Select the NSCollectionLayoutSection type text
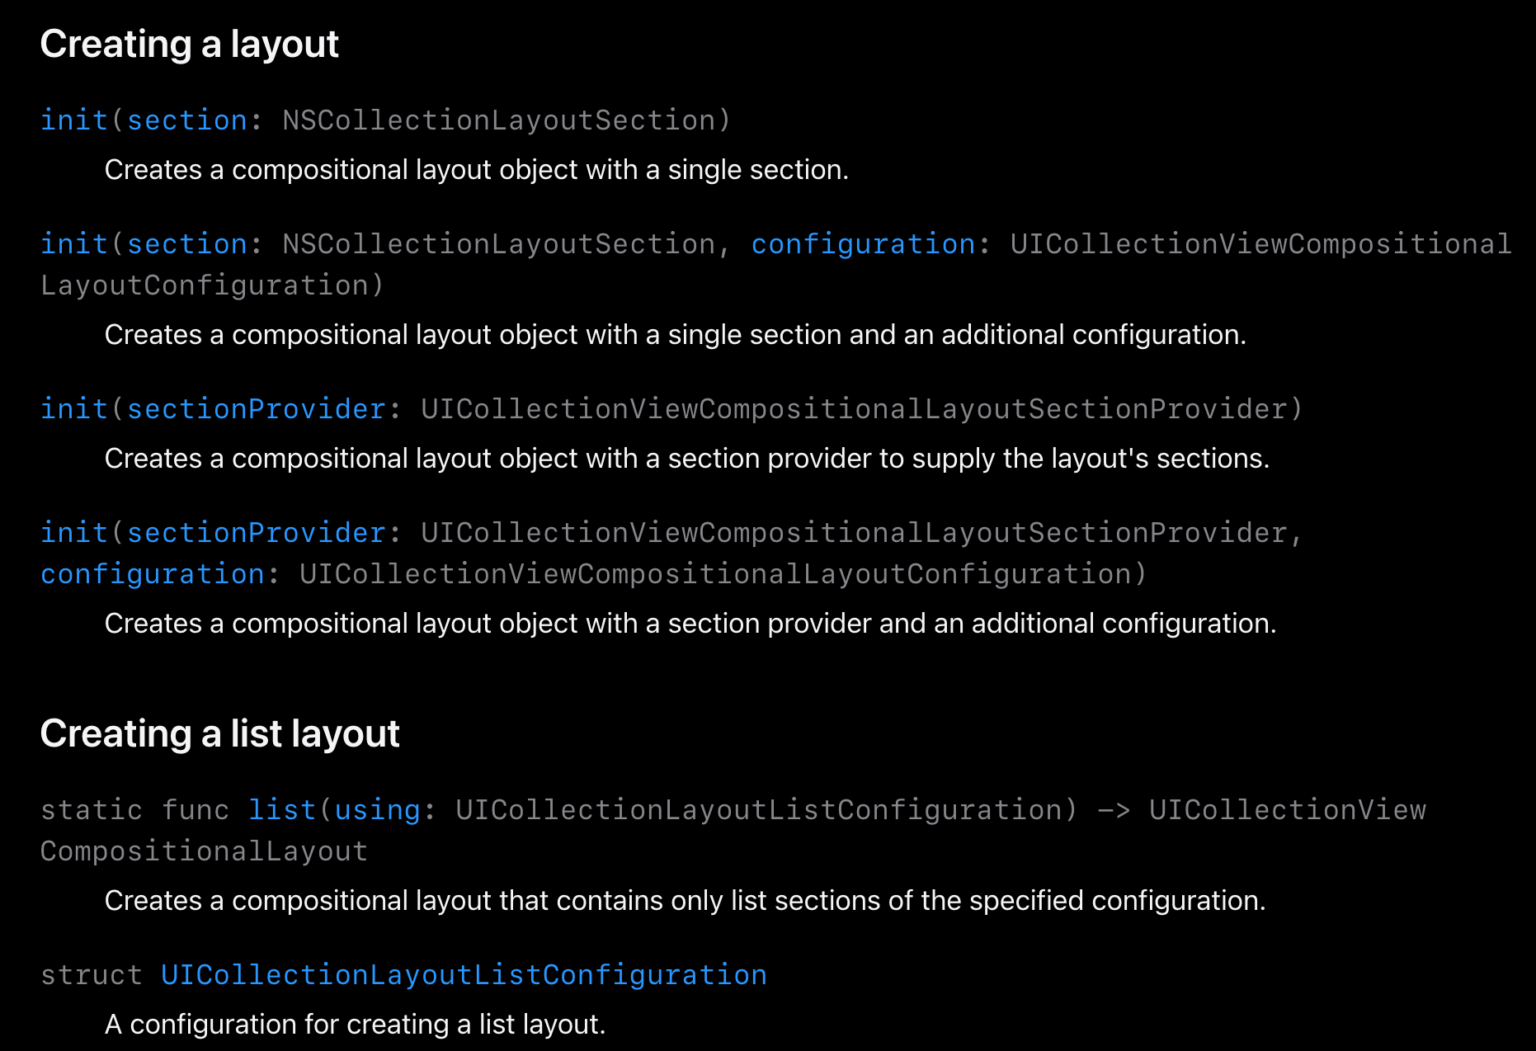The image size is (1536, 1051). [498, 120]
